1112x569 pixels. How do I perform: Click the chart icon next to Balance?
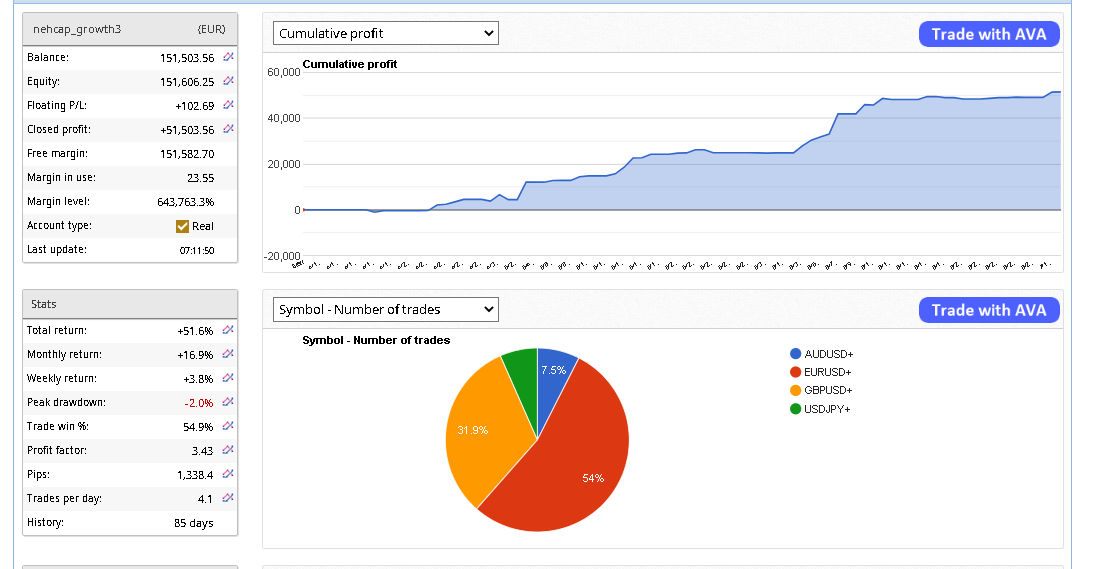coord(228,57)
